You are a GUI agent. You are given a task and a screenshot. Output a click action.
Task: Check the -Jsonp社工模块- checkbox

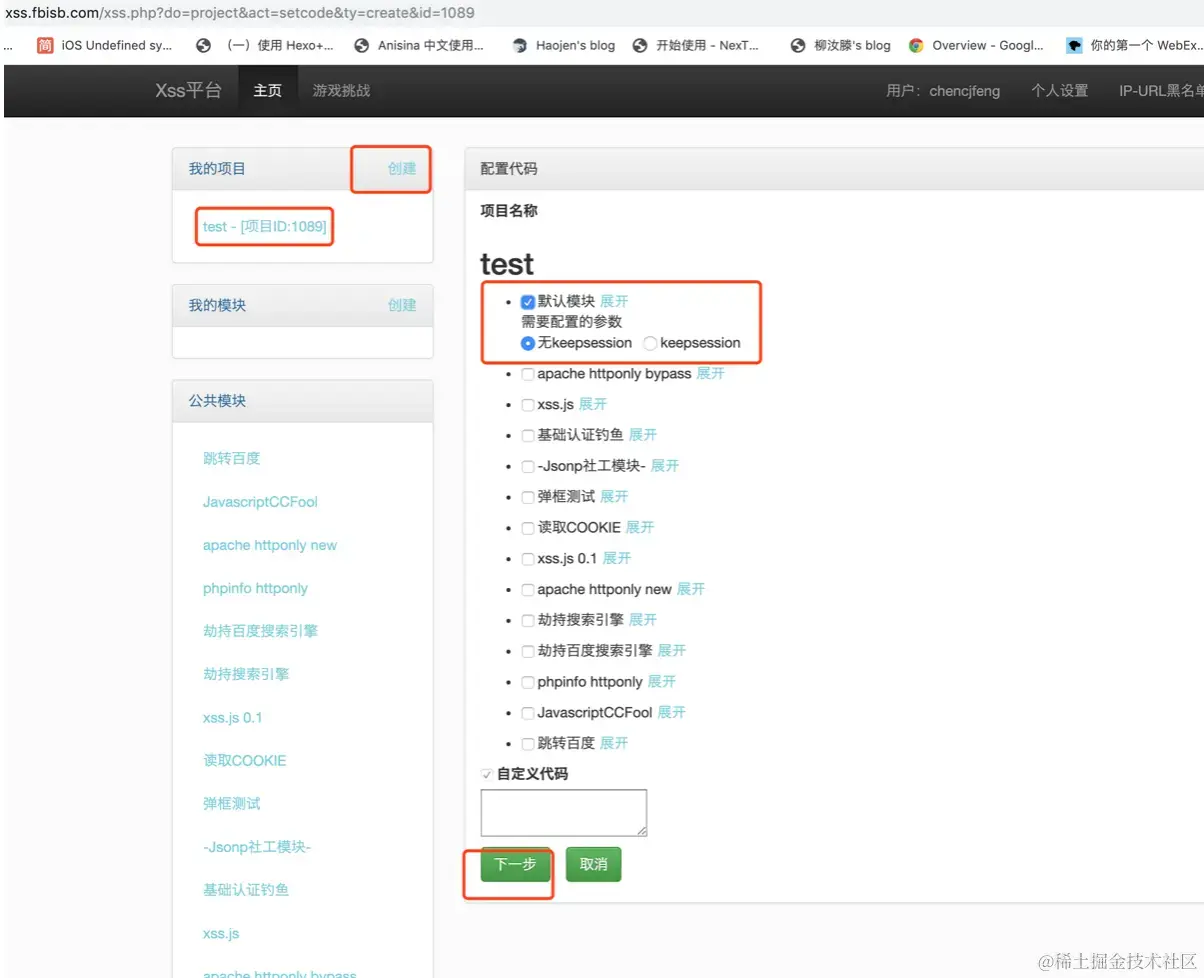pyautogui.click(x=527, y=467)
